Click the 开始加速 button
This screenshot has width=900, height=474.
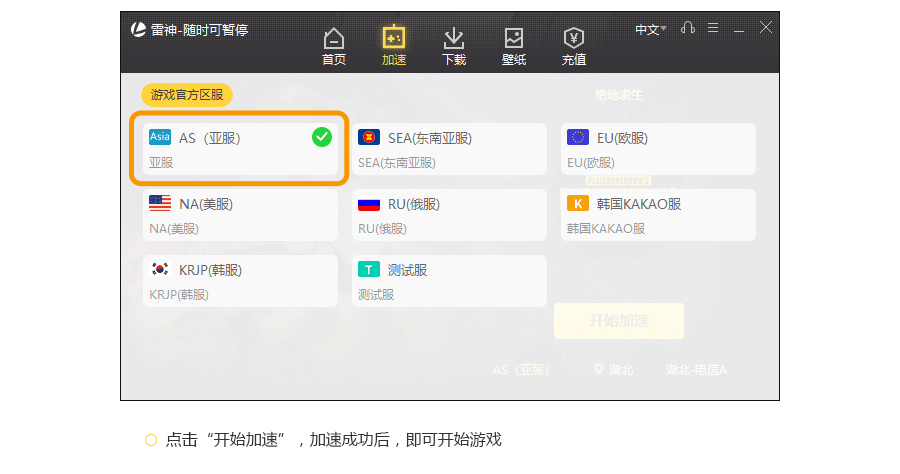click(x=619, y=321)
